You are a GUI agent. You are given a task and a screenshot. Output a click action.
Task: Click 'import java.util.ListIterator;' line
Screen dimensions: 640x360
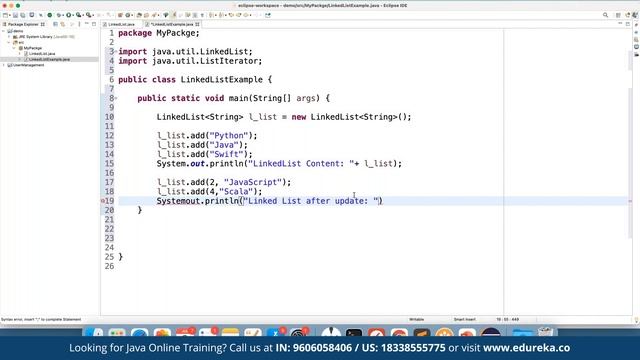190,61
